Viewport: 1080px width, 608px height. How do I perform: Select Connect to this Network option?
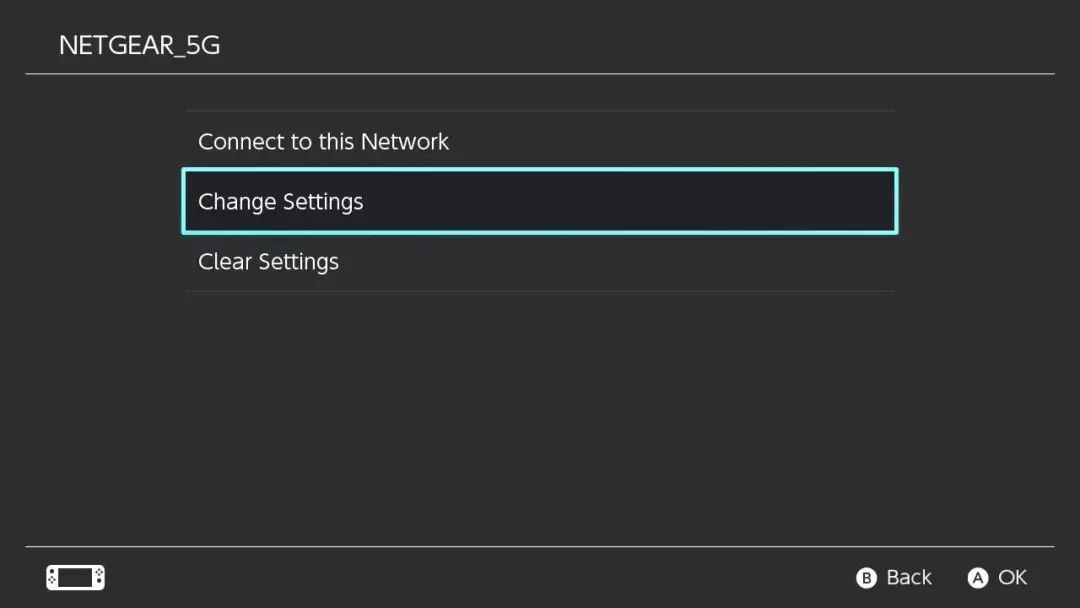pyautogui.click(x=323, y=142)
